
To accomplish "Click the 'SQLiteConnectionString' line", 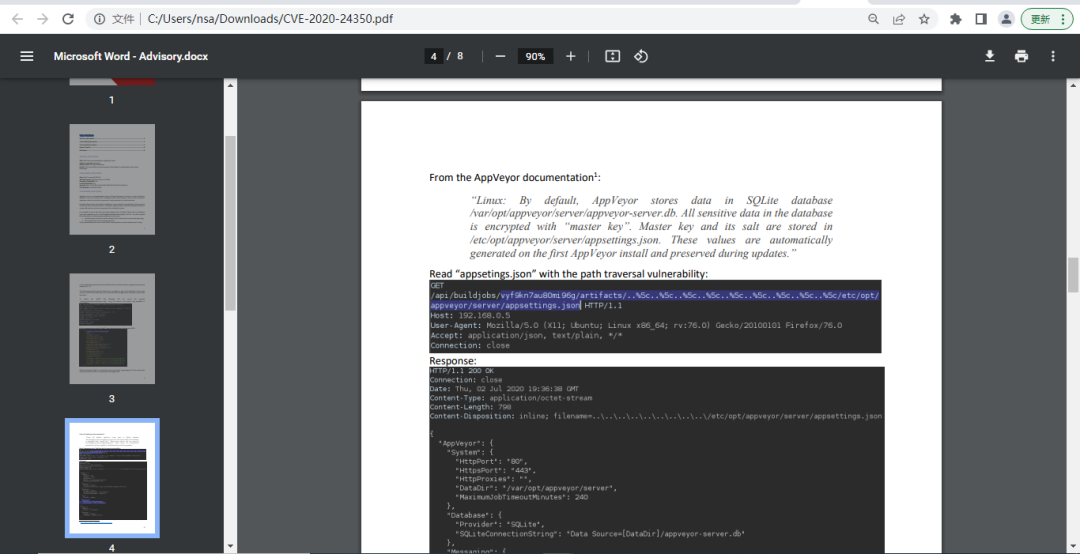I will [x=601, y=533].
